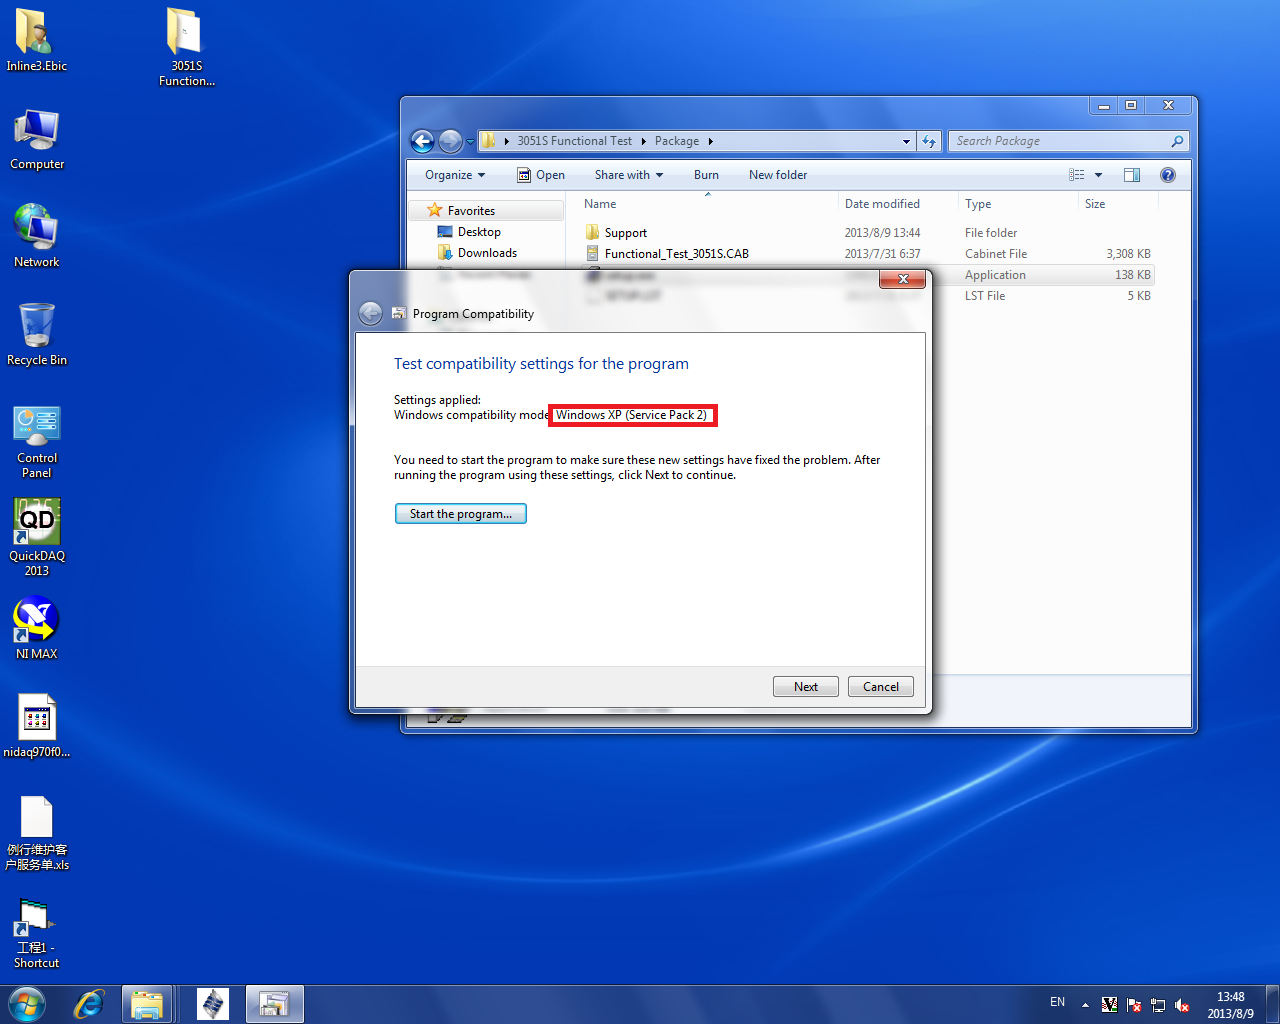Show hidden tray icons arrow
Image resolution: width=1280 pixels, height=1024 pixels.
(1085, 1005)
